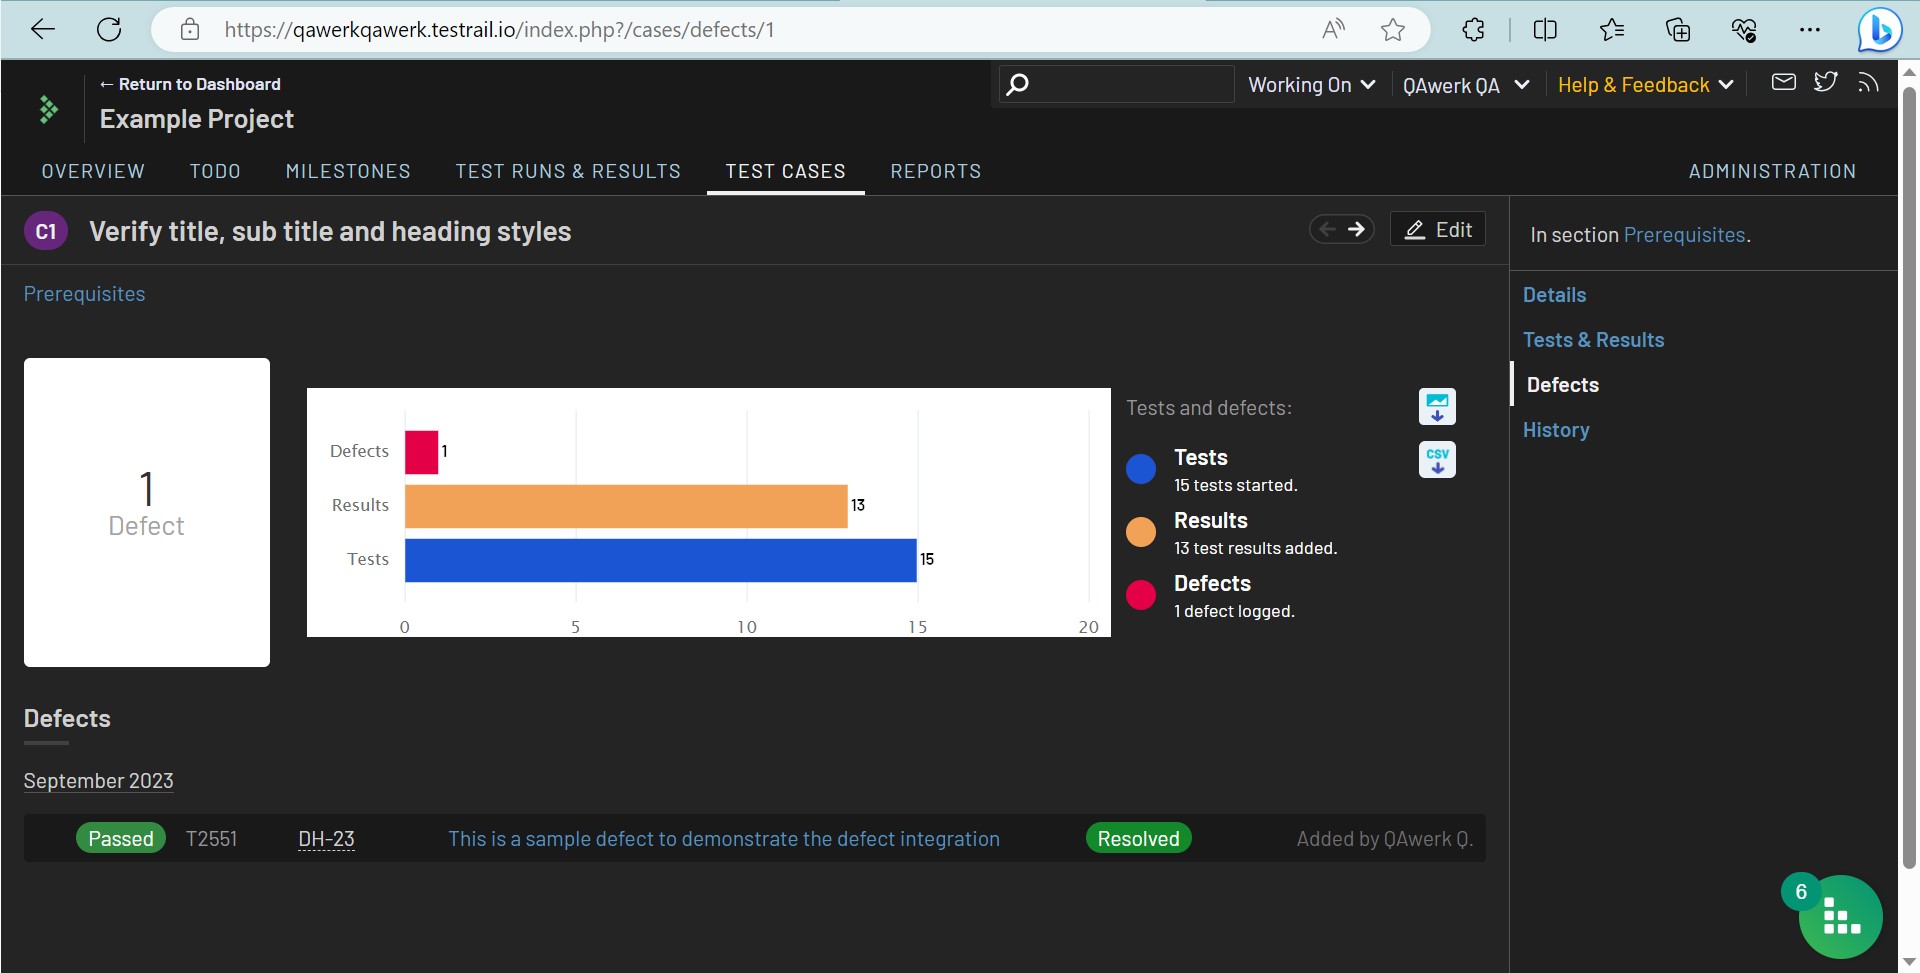The width and height of the screenshot is (1920, 973).
Task: Open browser settings and more menu
Action: pyautogui.click(x=1810, y=30)
